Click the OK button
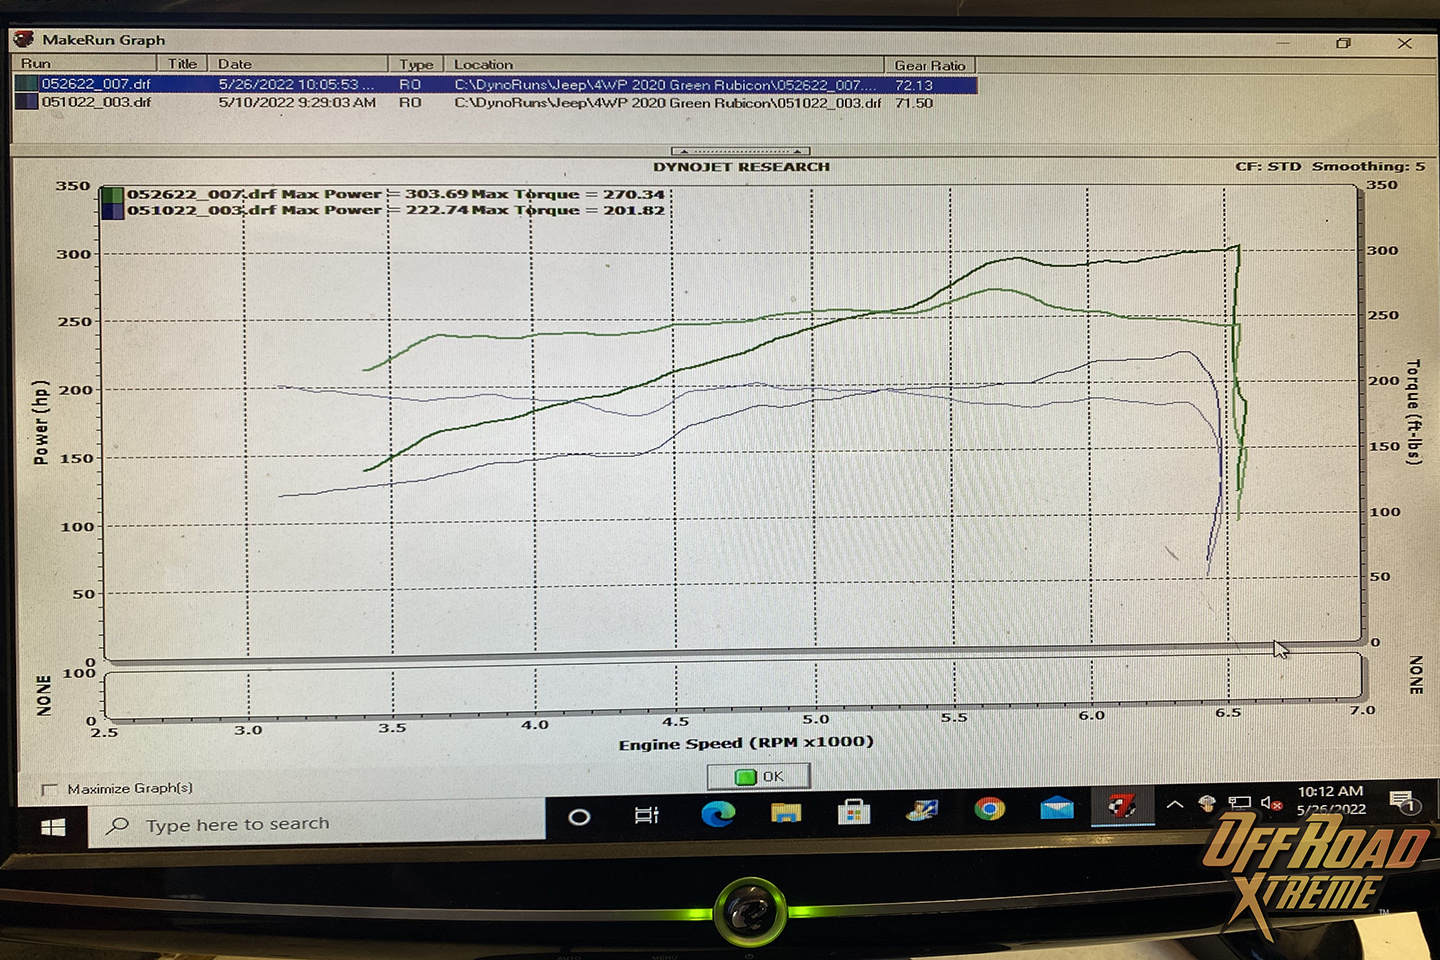This screenshot has height=960, width=1440. [x=759, y=777]
